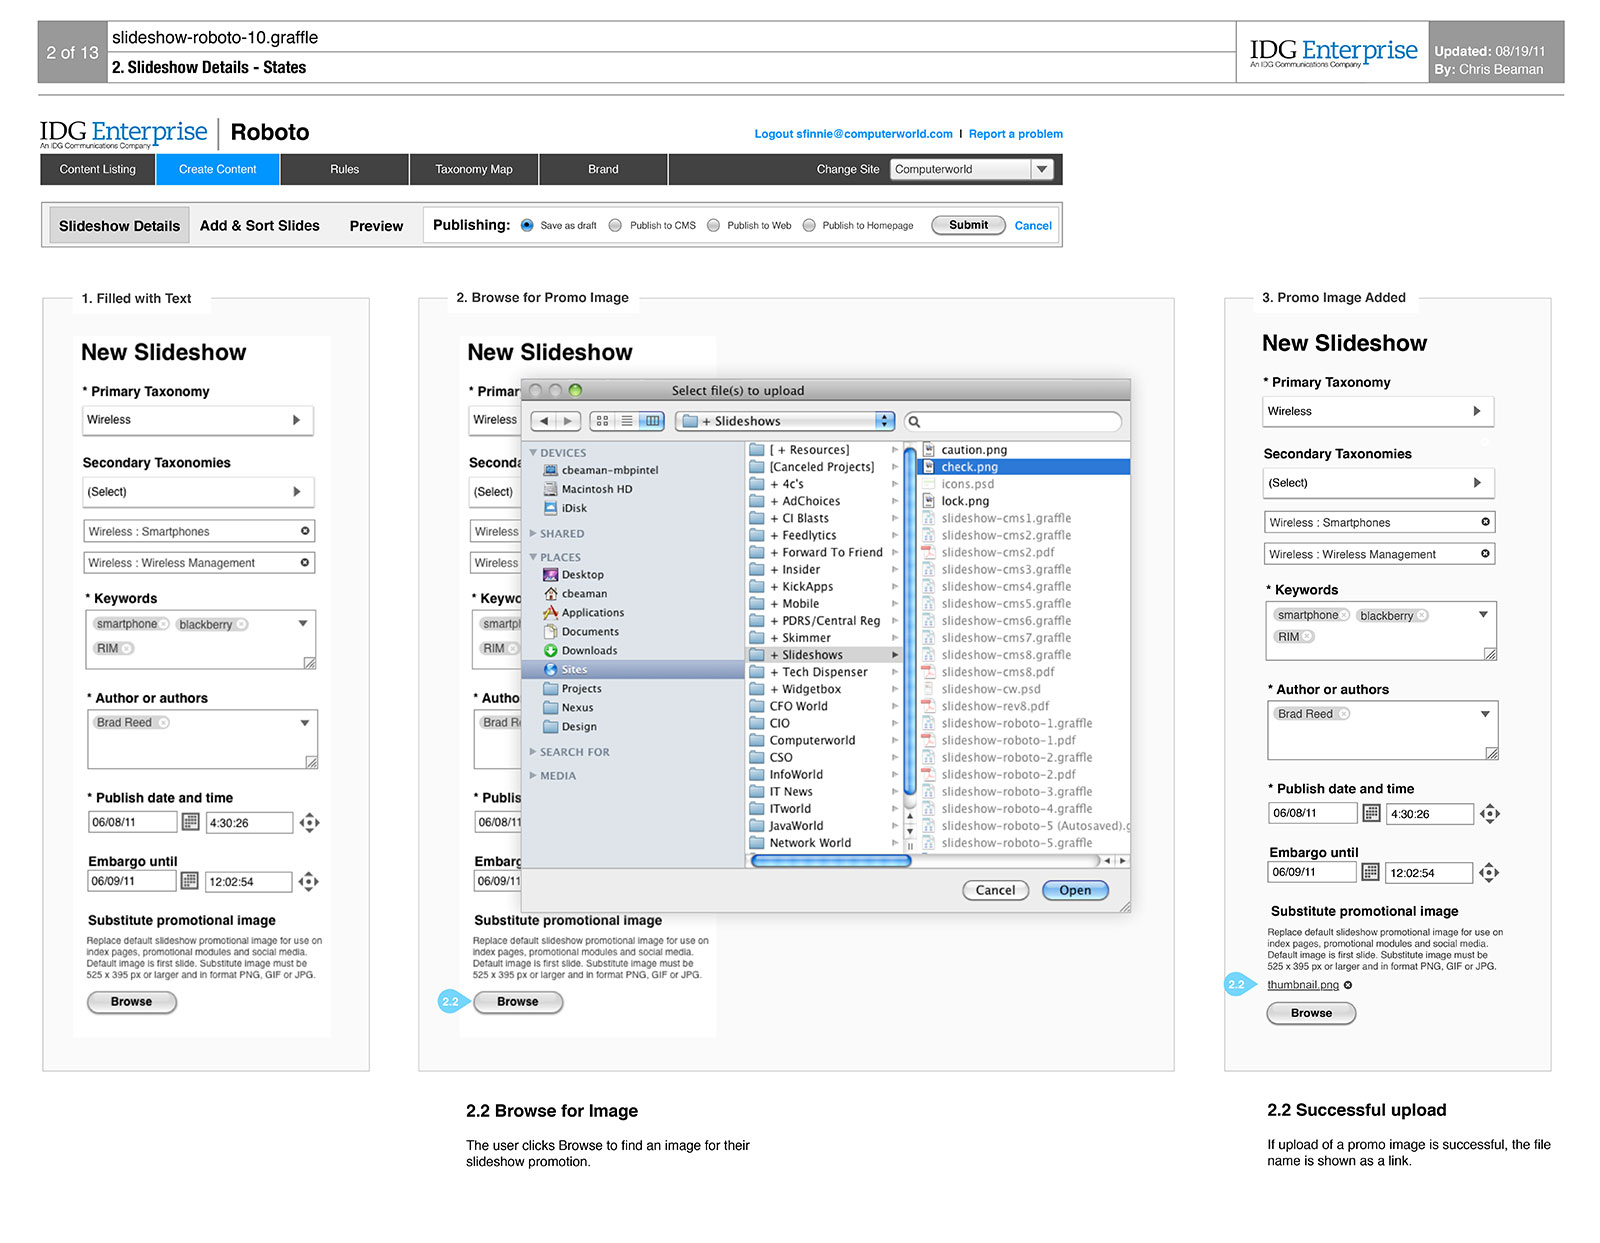Click time adjuster next to 12:02:54 in panel 1
Viewport: 1600px width, 1243px height.
[x=308, y=881]
